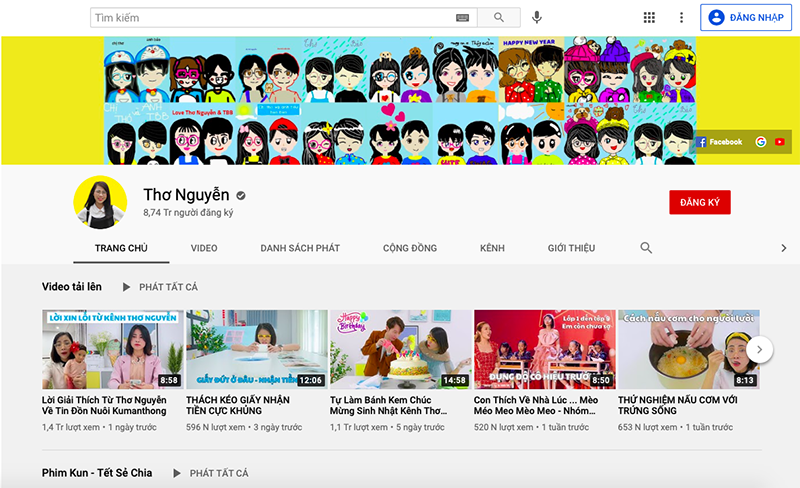
Task: Click 596 N lượt xem metadata
Action: tap(216, 427)
